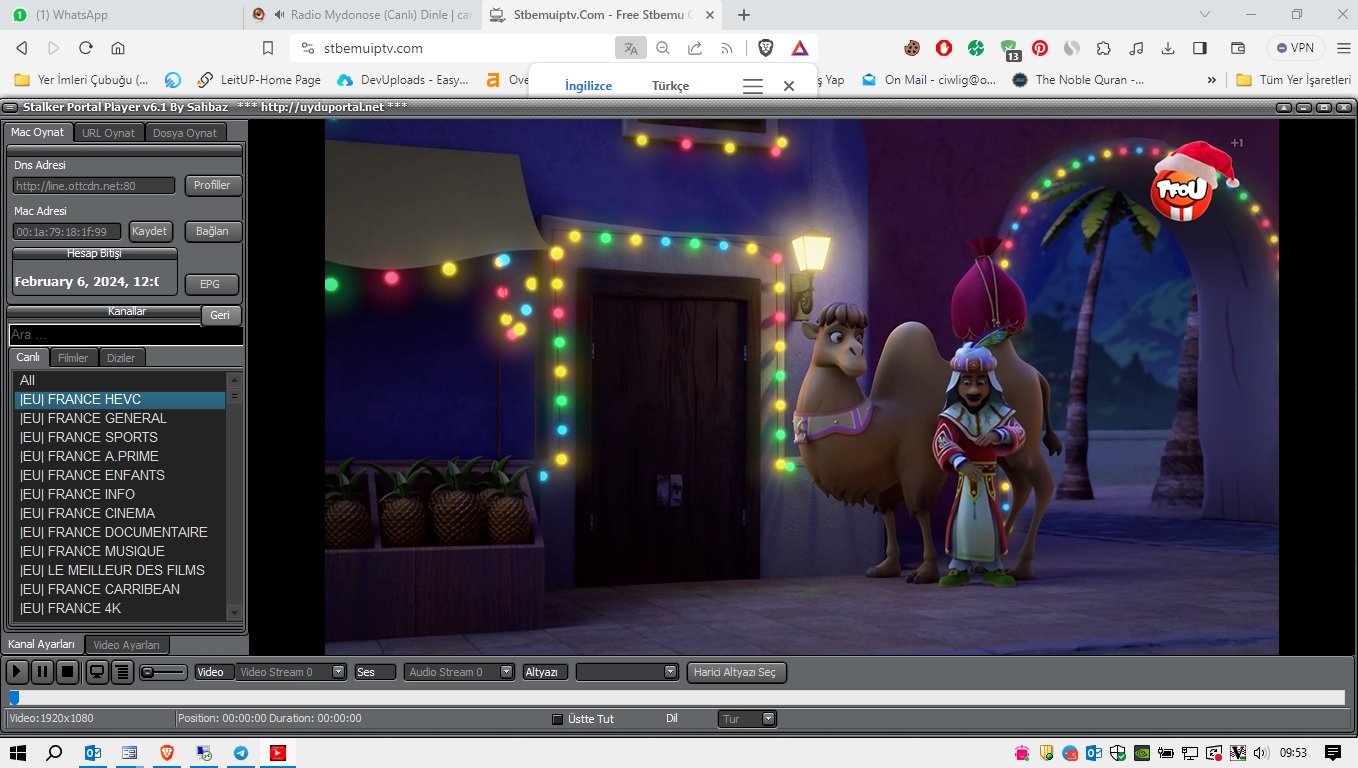This screenshot has height=768, width=1358.
Task: Click the Mac Adresi input field
Action: [67, 231]
